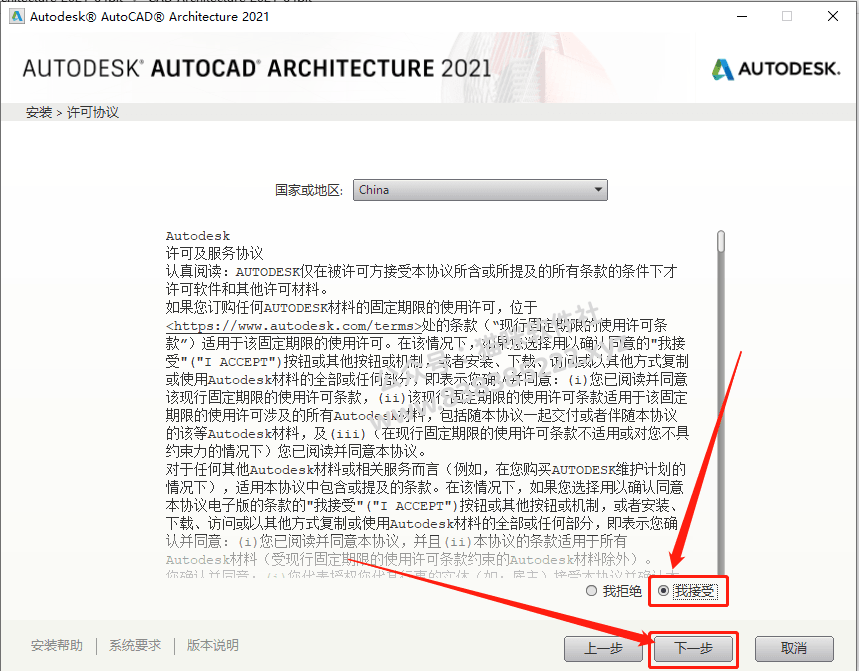Viewport: 859px width, 671px height.
Task: Click the Autodesk logo in the header
Action: 776,69
